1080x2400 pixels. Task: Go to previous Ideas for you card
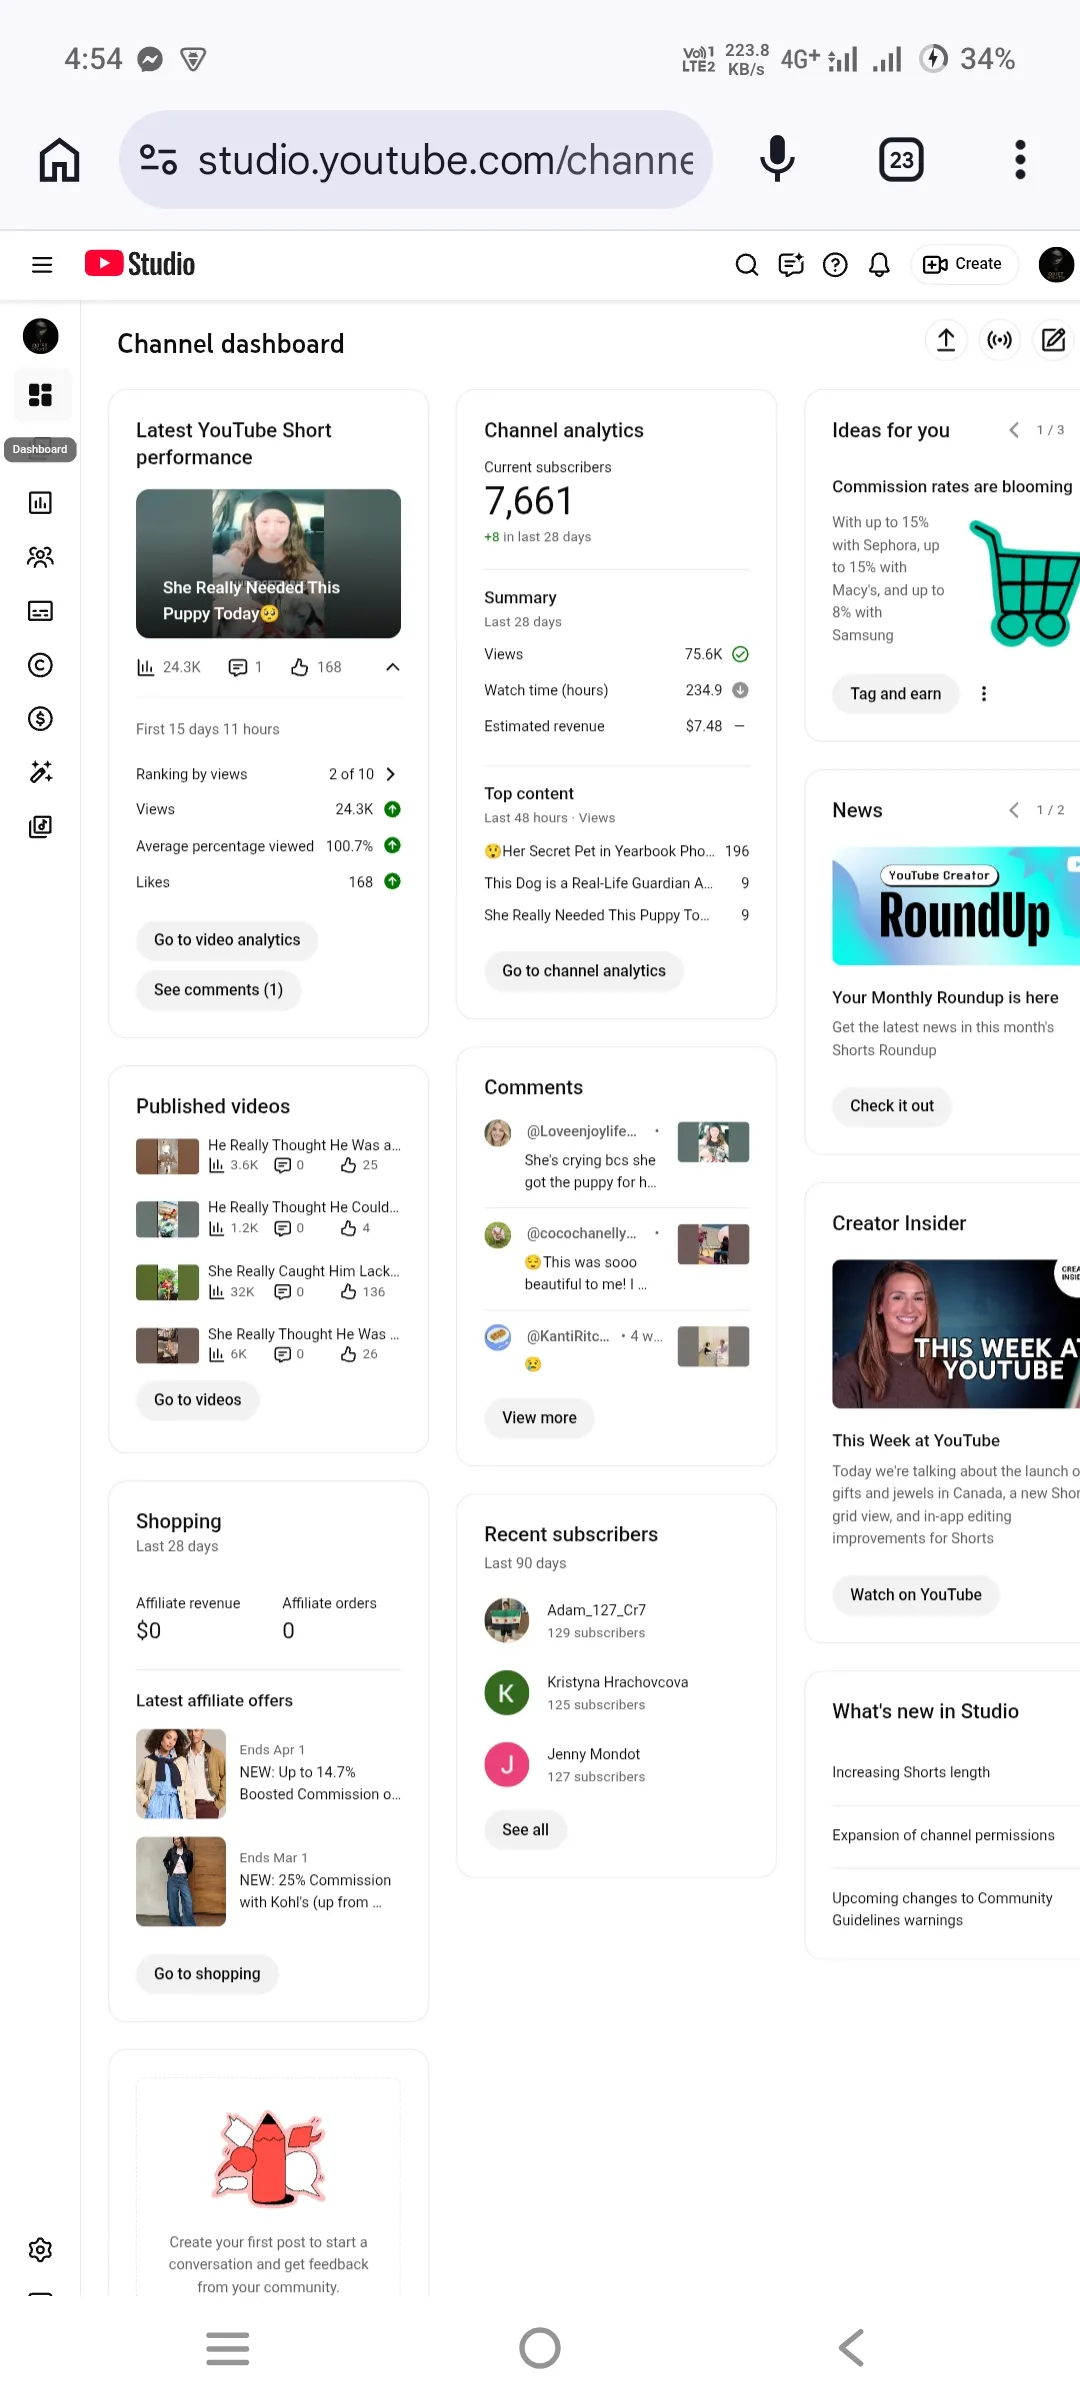click(1014, 430)
